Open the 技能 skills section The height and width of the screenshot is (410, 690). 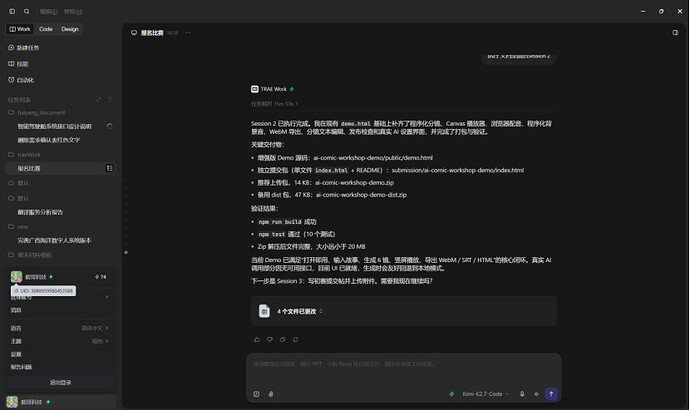coord(18,64)
